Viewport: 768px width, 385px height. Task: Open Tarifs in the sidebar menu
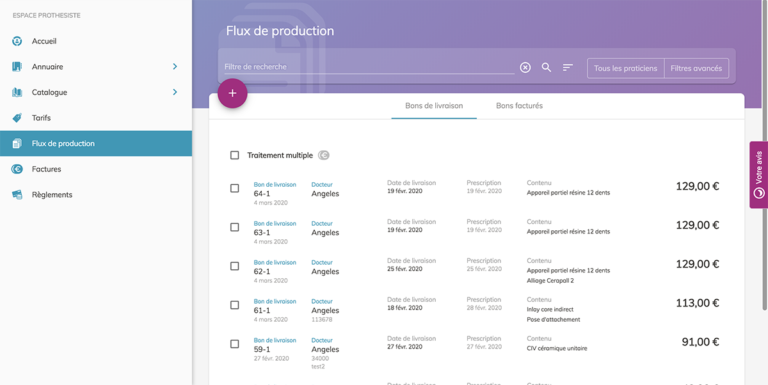(x=96, y=118)
